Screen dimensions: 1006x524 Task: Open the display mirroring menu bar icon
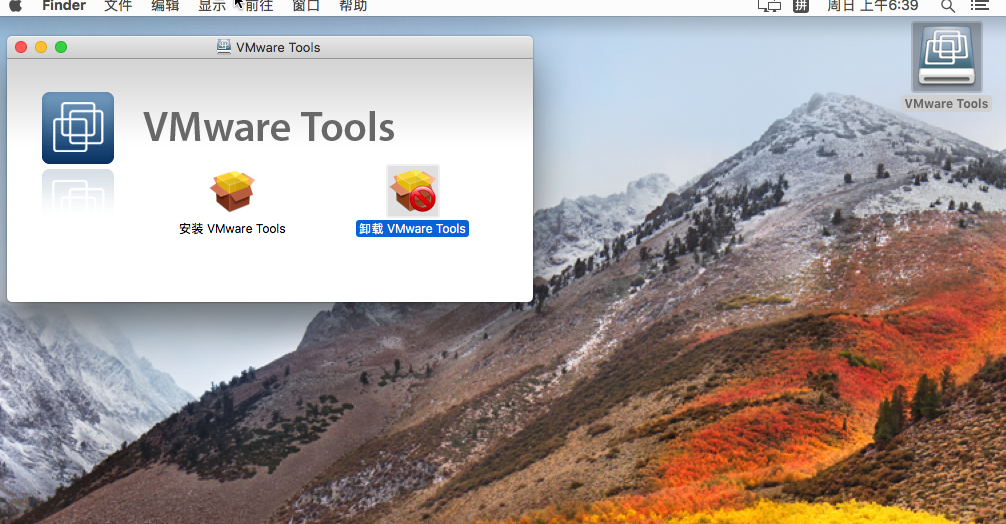769,6
